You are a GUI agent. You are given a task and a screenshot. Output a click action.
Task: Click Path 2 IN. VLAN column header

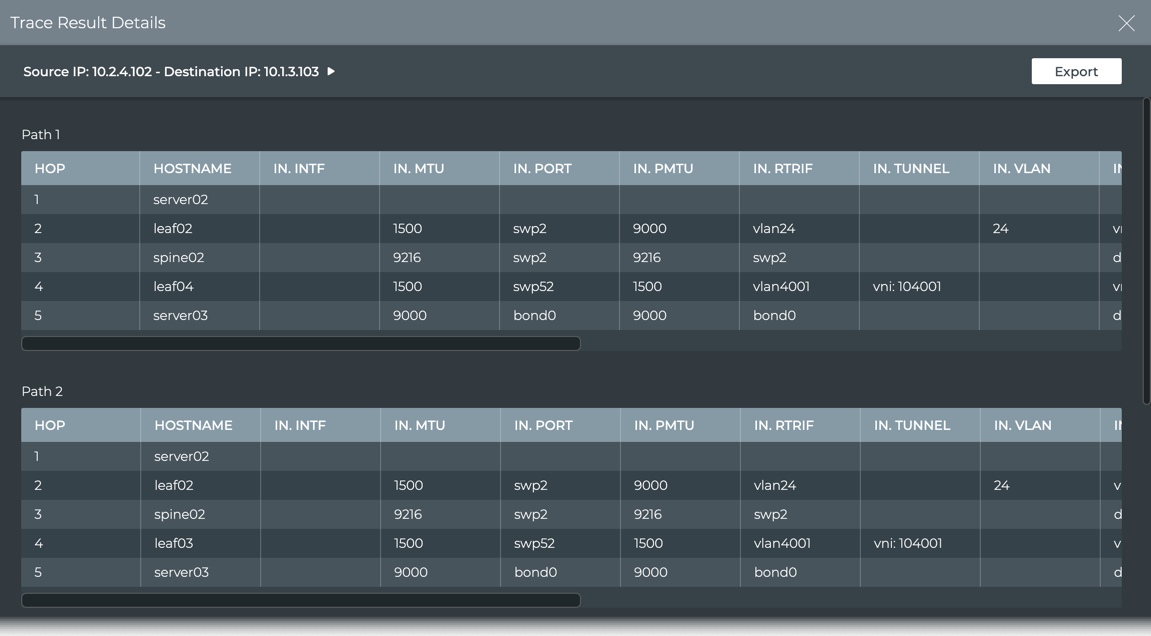pos(1022,425)
